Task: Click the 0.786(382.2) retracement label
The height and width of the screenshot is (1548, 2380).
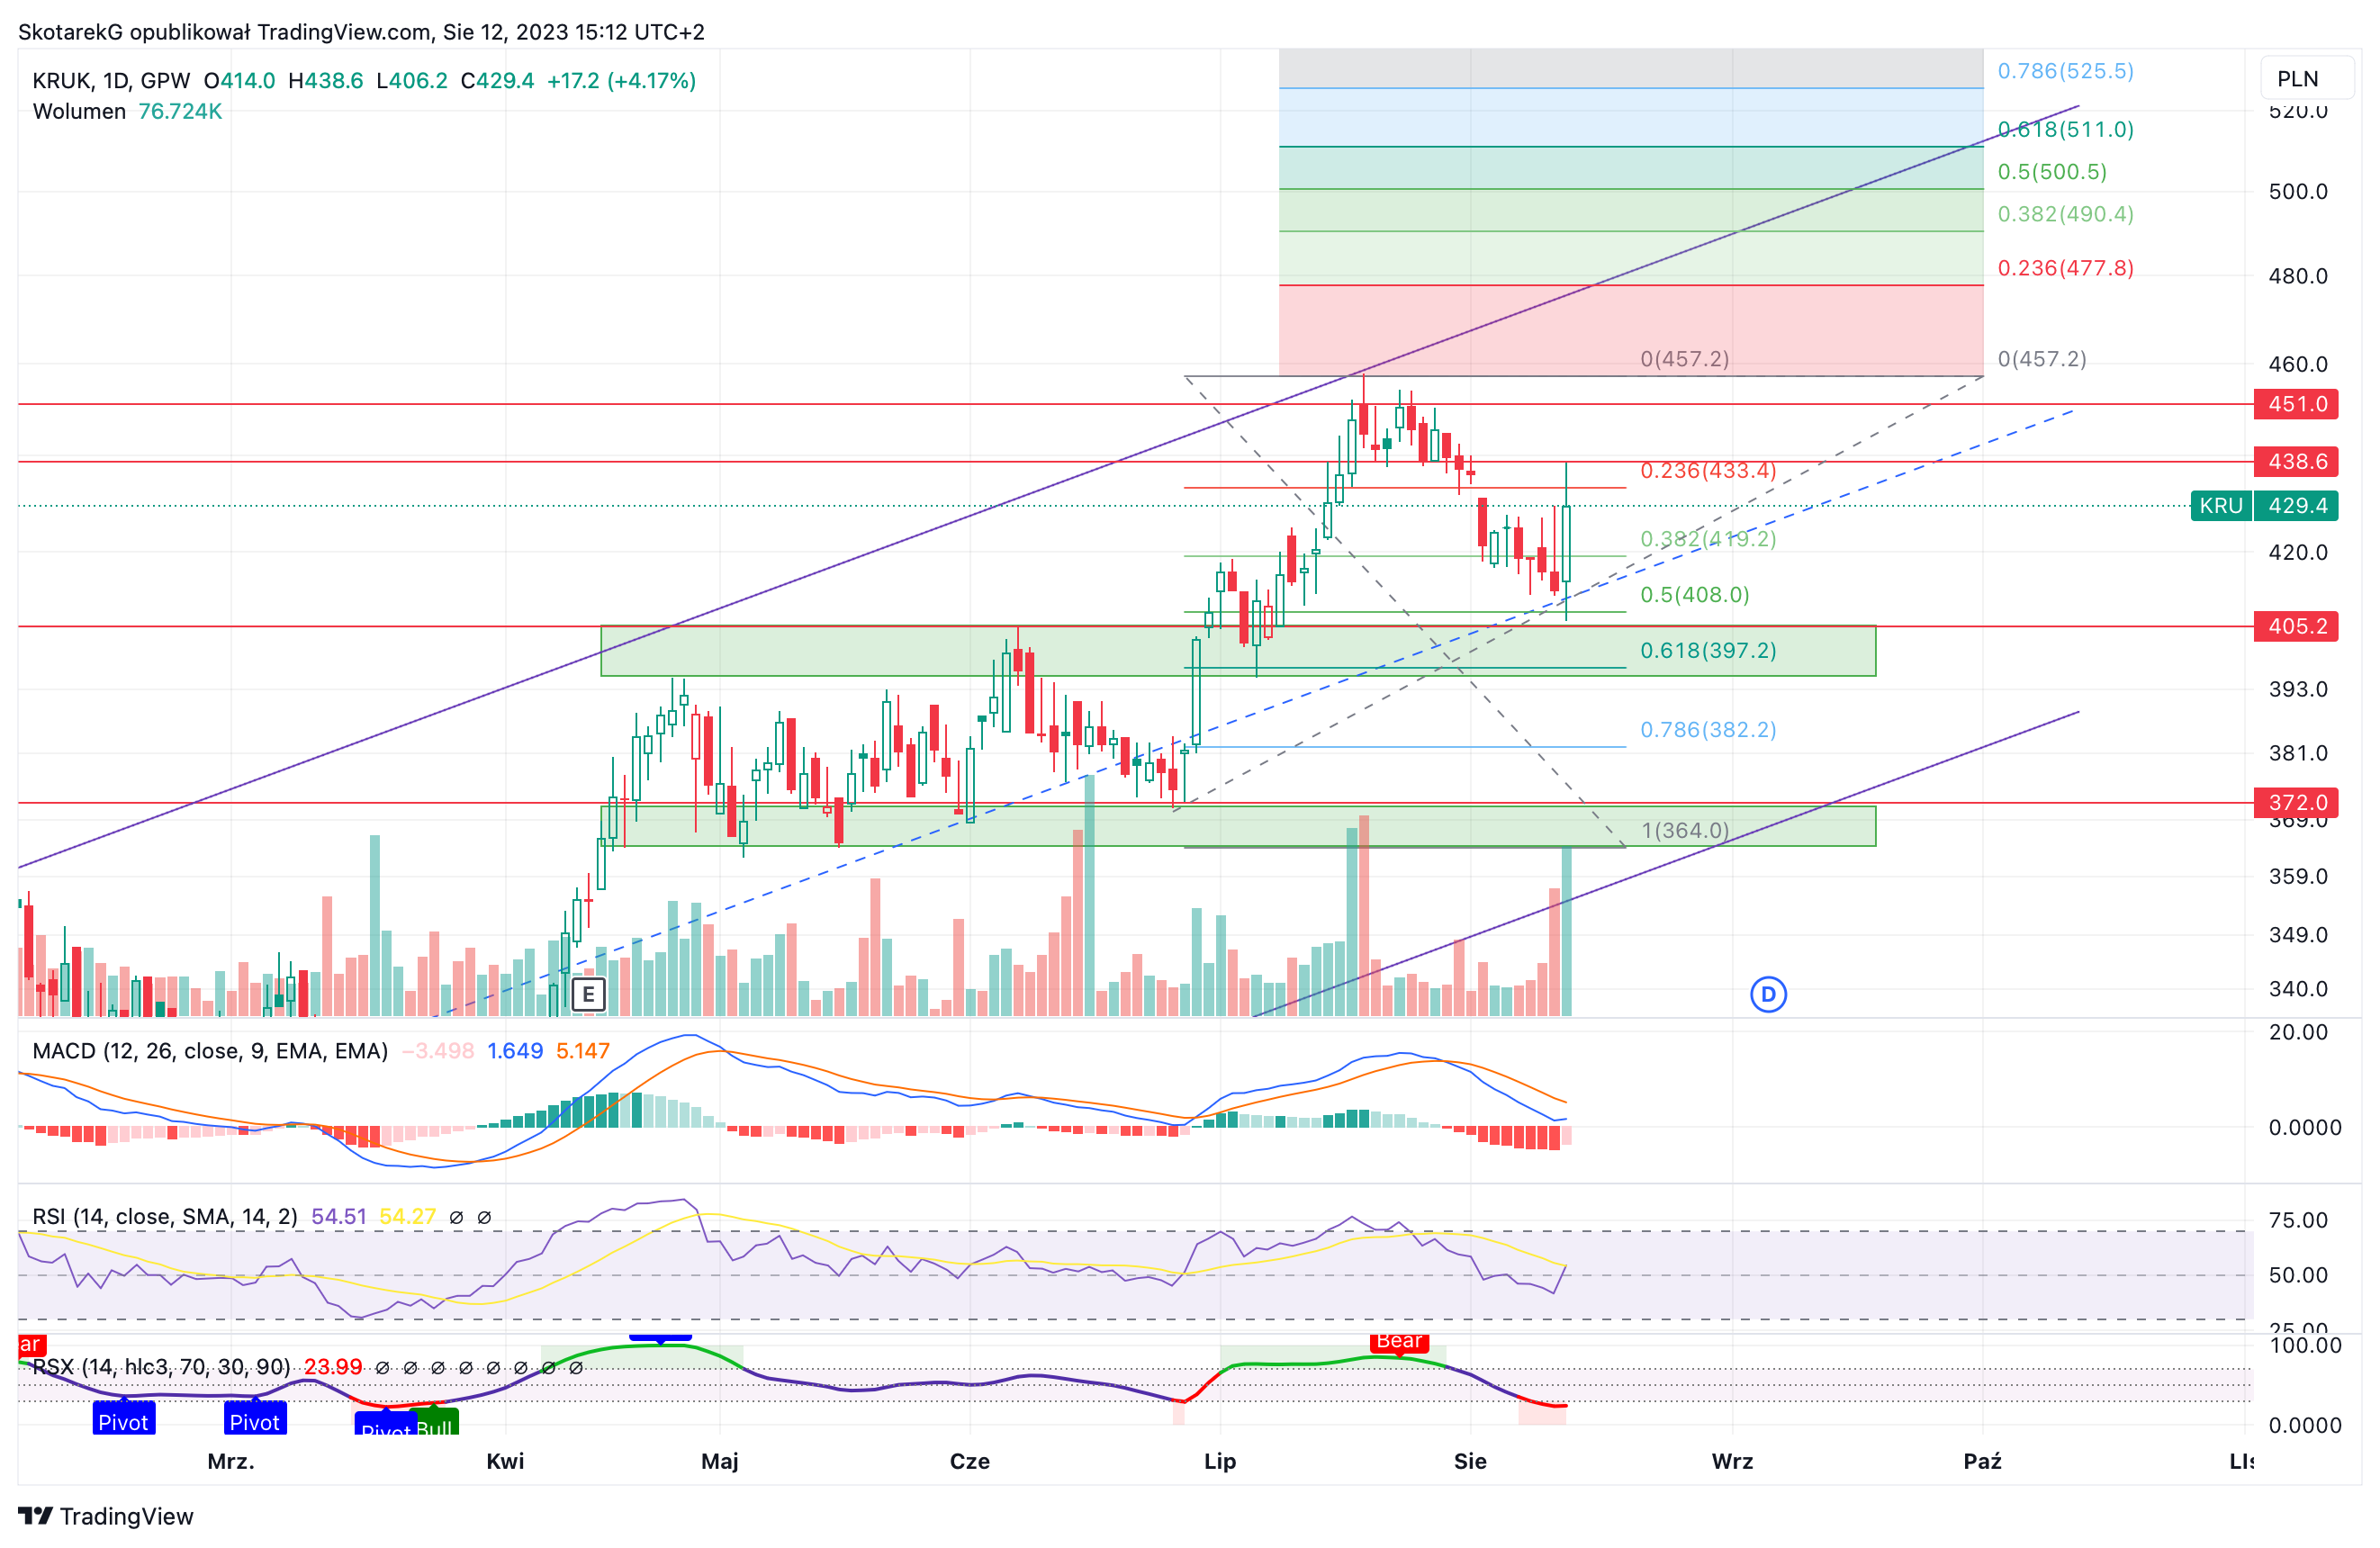Action: (x=1708, y=729)
